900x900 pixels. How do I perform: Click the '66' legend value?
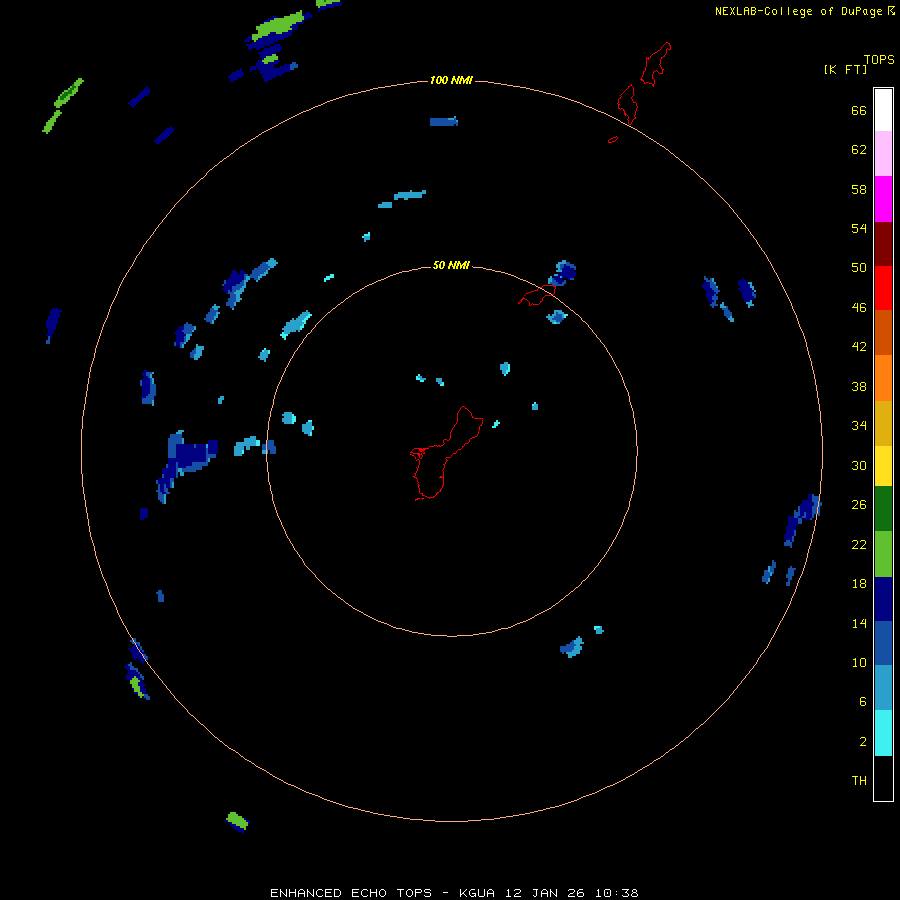[859, 111]
